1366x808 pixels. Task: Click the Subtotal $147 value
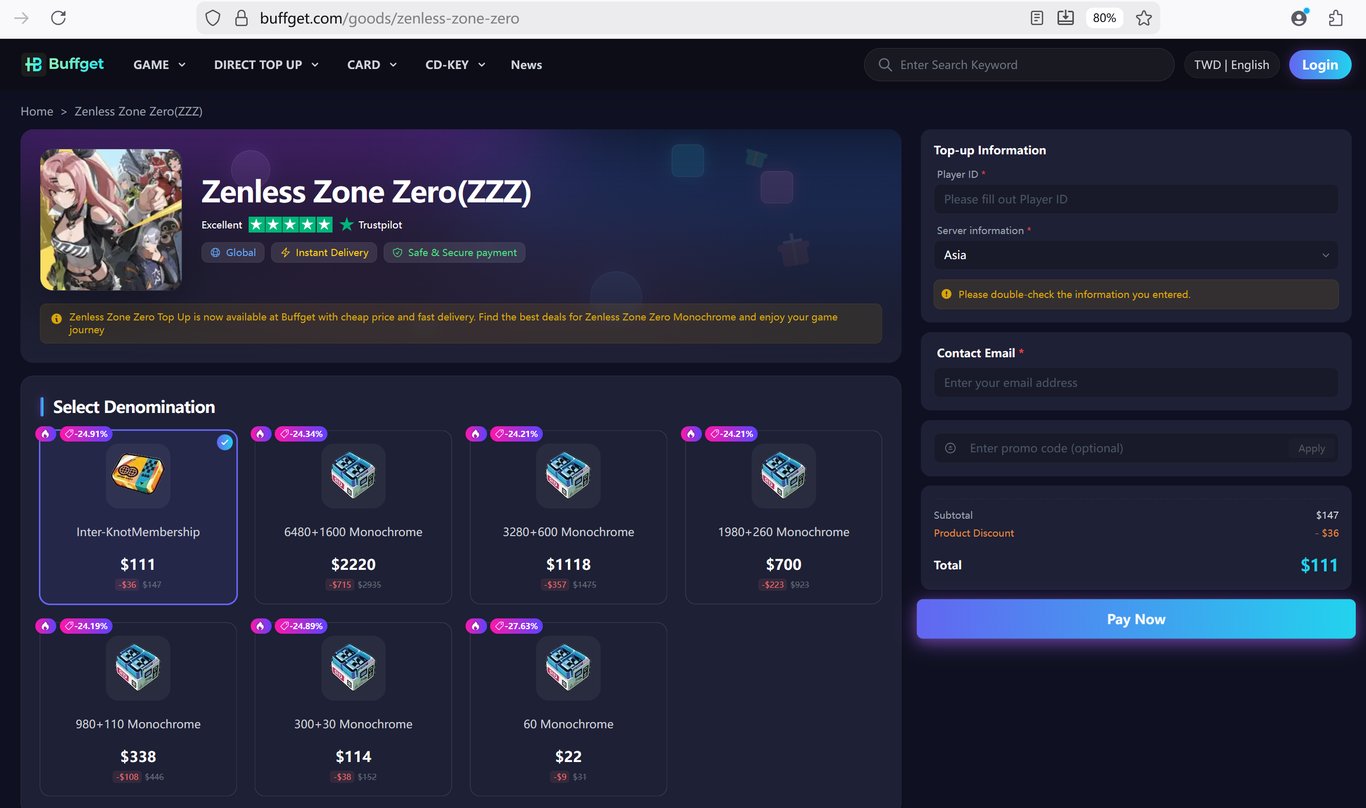pyautogui.click(x=1327, y=515)
